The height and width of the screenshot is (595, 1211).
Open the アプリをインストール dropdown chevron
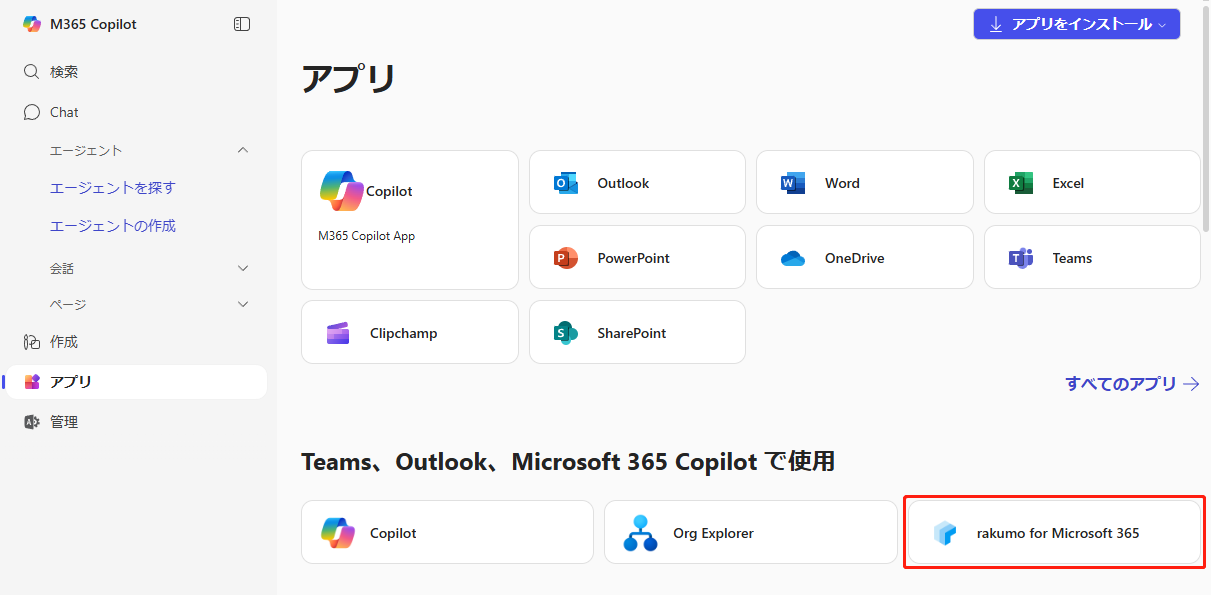coord(1162,25)
